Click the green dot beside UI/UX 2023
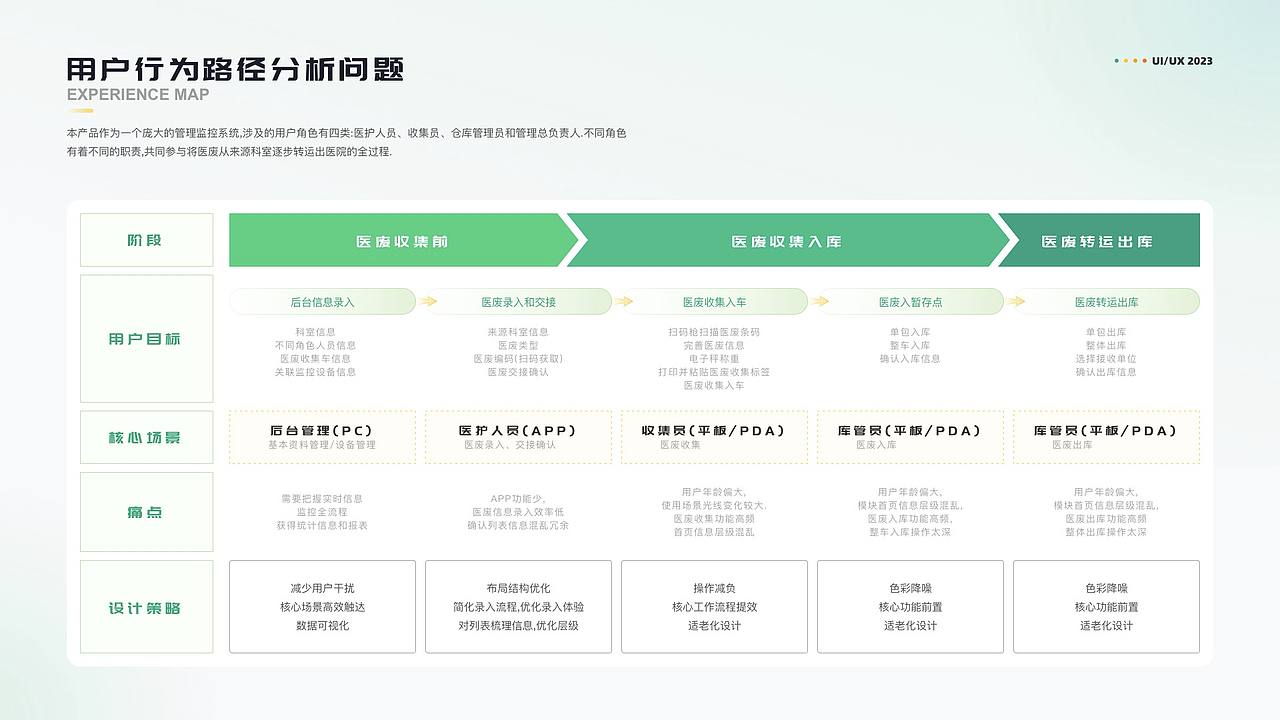 1117,61
